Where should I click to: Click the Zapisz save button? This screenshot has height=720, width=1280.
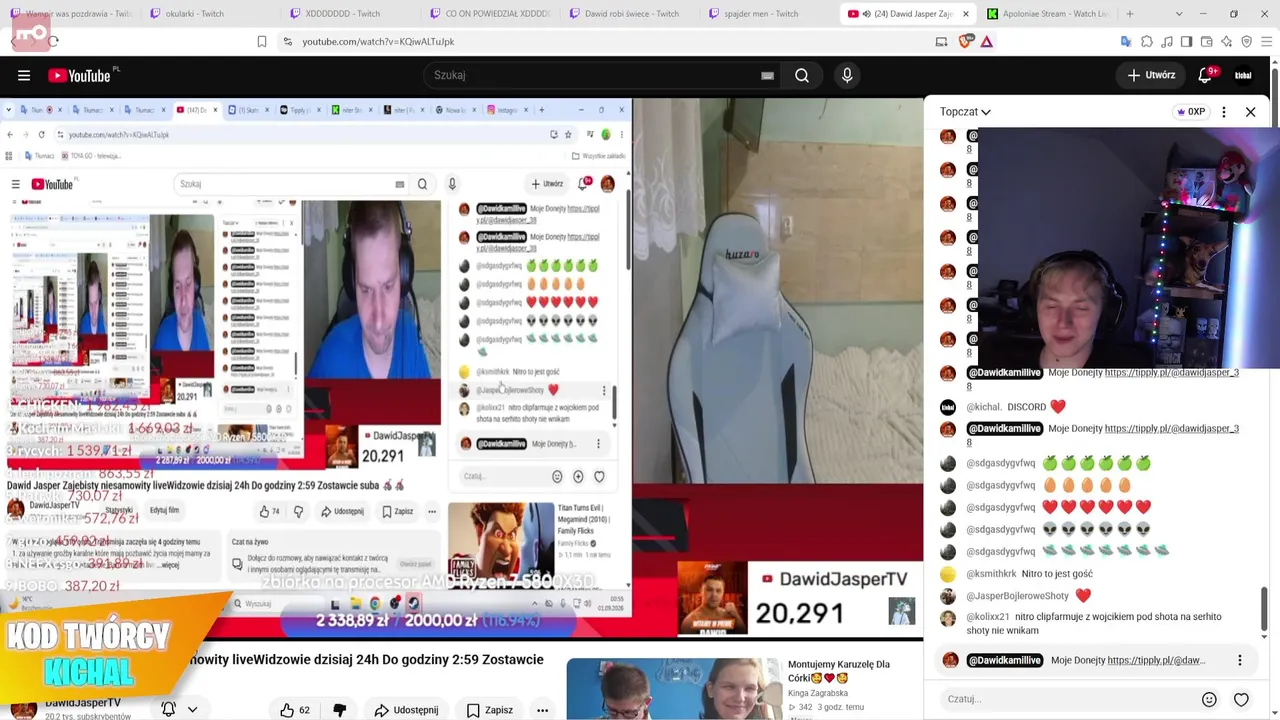(489, 710)
